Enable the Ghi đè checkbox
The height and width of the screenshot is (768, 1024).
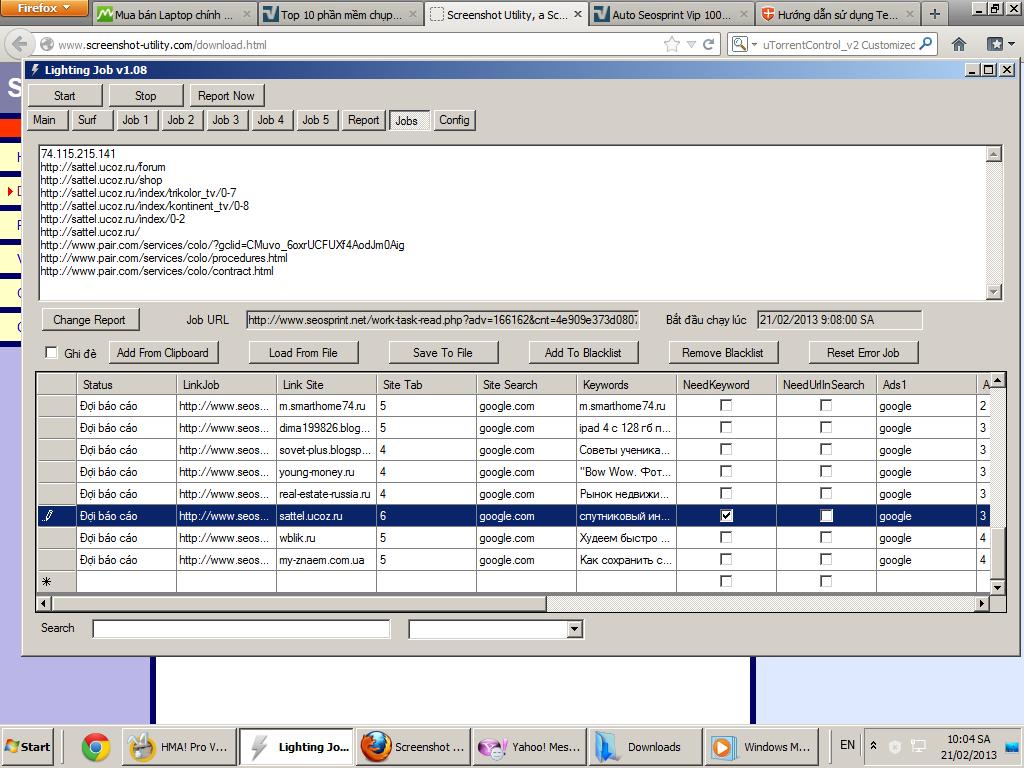(52, 353)
